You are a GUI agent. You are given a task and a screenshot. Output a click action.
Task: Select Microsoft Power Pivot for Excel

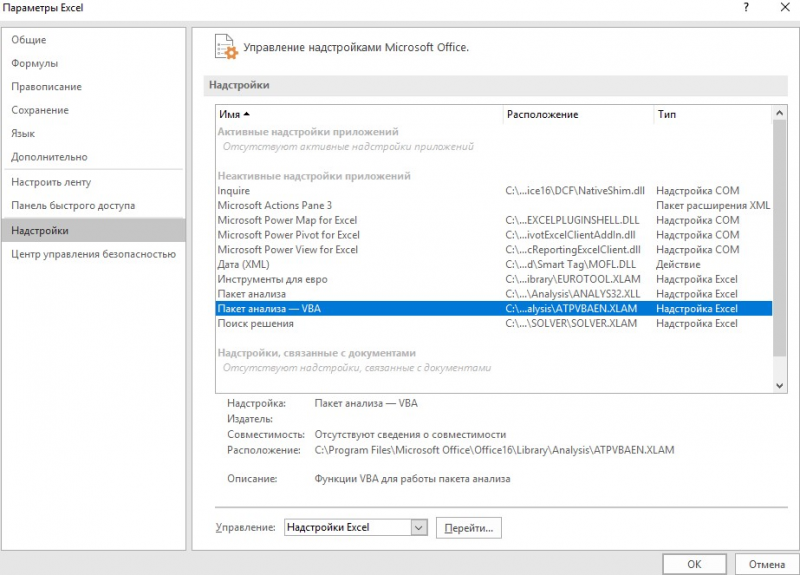(494, 235)
